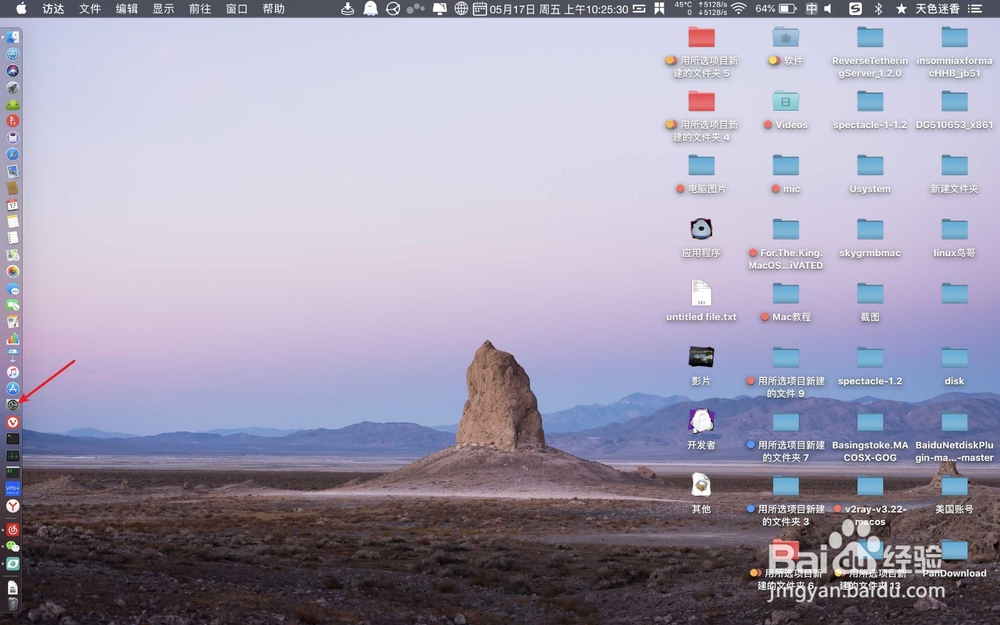This screenshot has height=625, width=1000.
Task: Click the QQ ghost icon in menu bar
Action: pyautogui.click(x=370, y=8)
